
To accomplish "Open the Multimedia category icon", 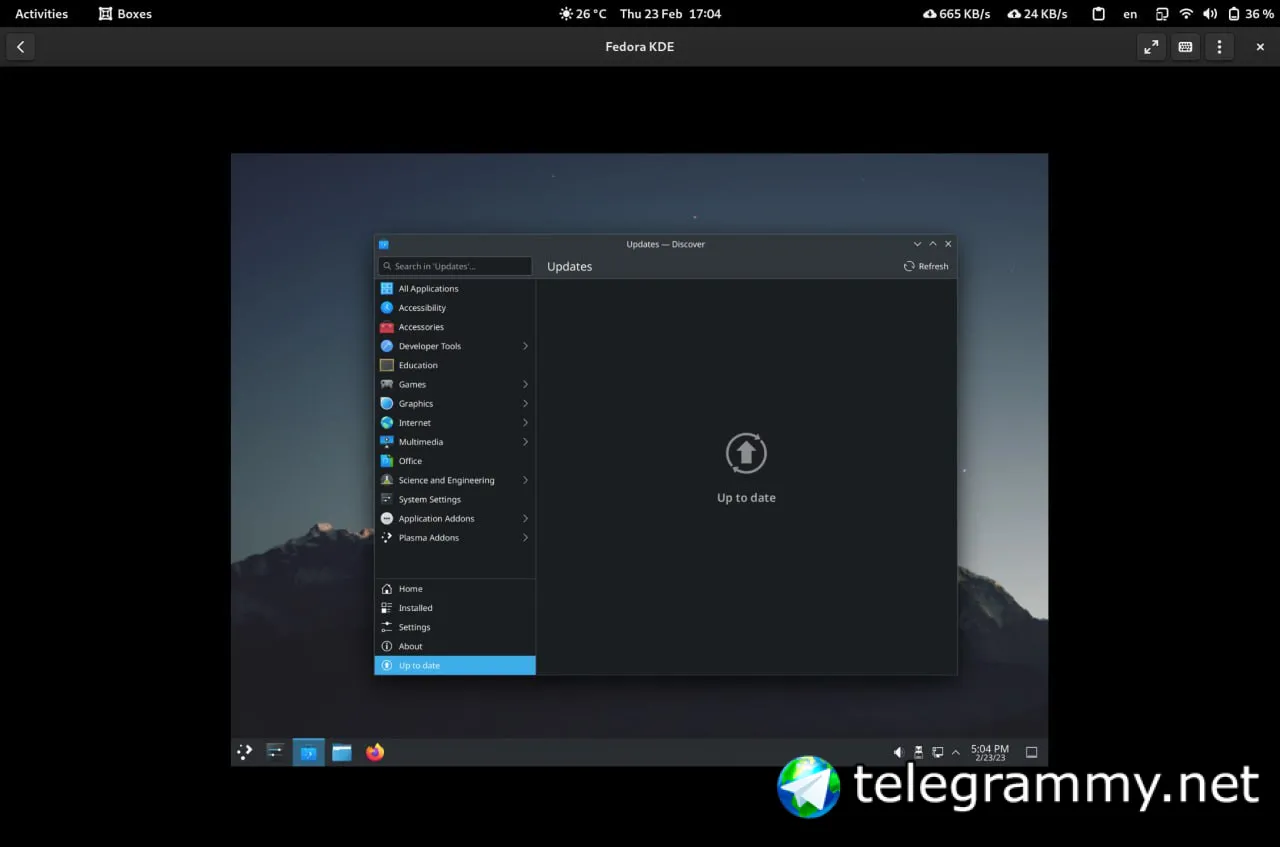I will 387,442.
